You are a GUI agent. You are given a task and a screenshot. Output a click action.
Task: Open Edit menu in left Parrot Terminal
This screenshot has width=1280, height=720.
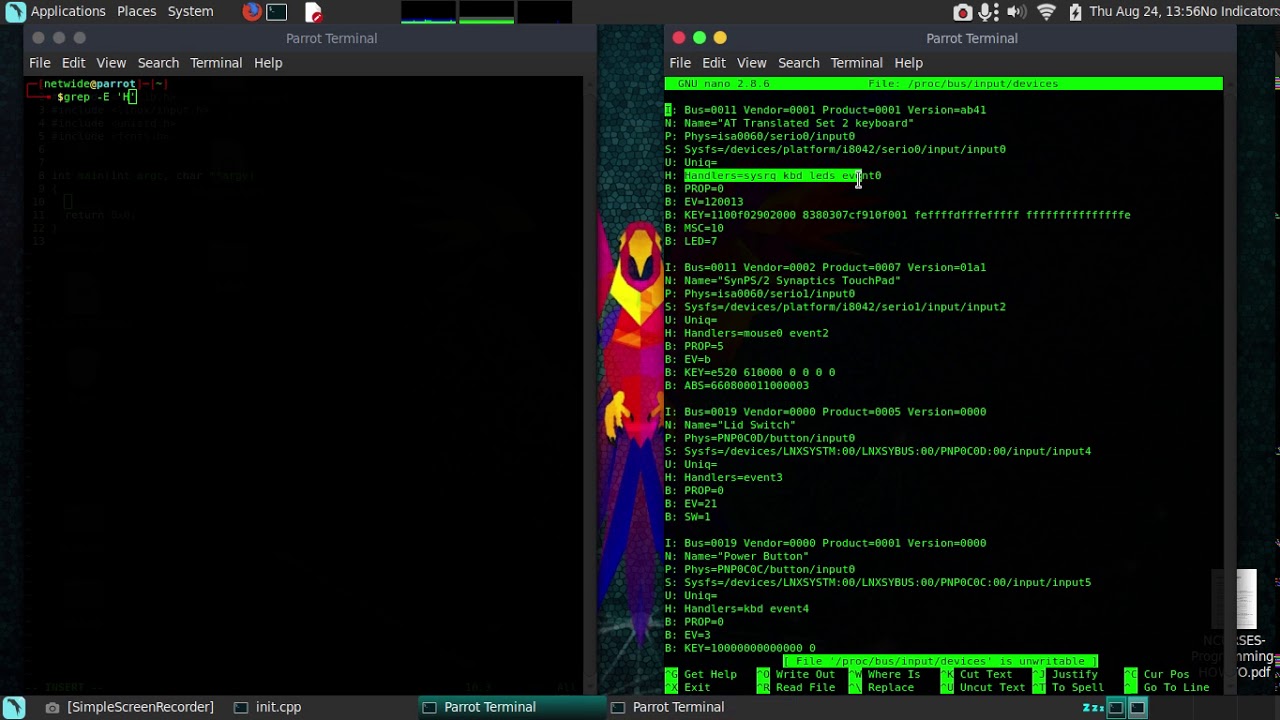(73, 63)
